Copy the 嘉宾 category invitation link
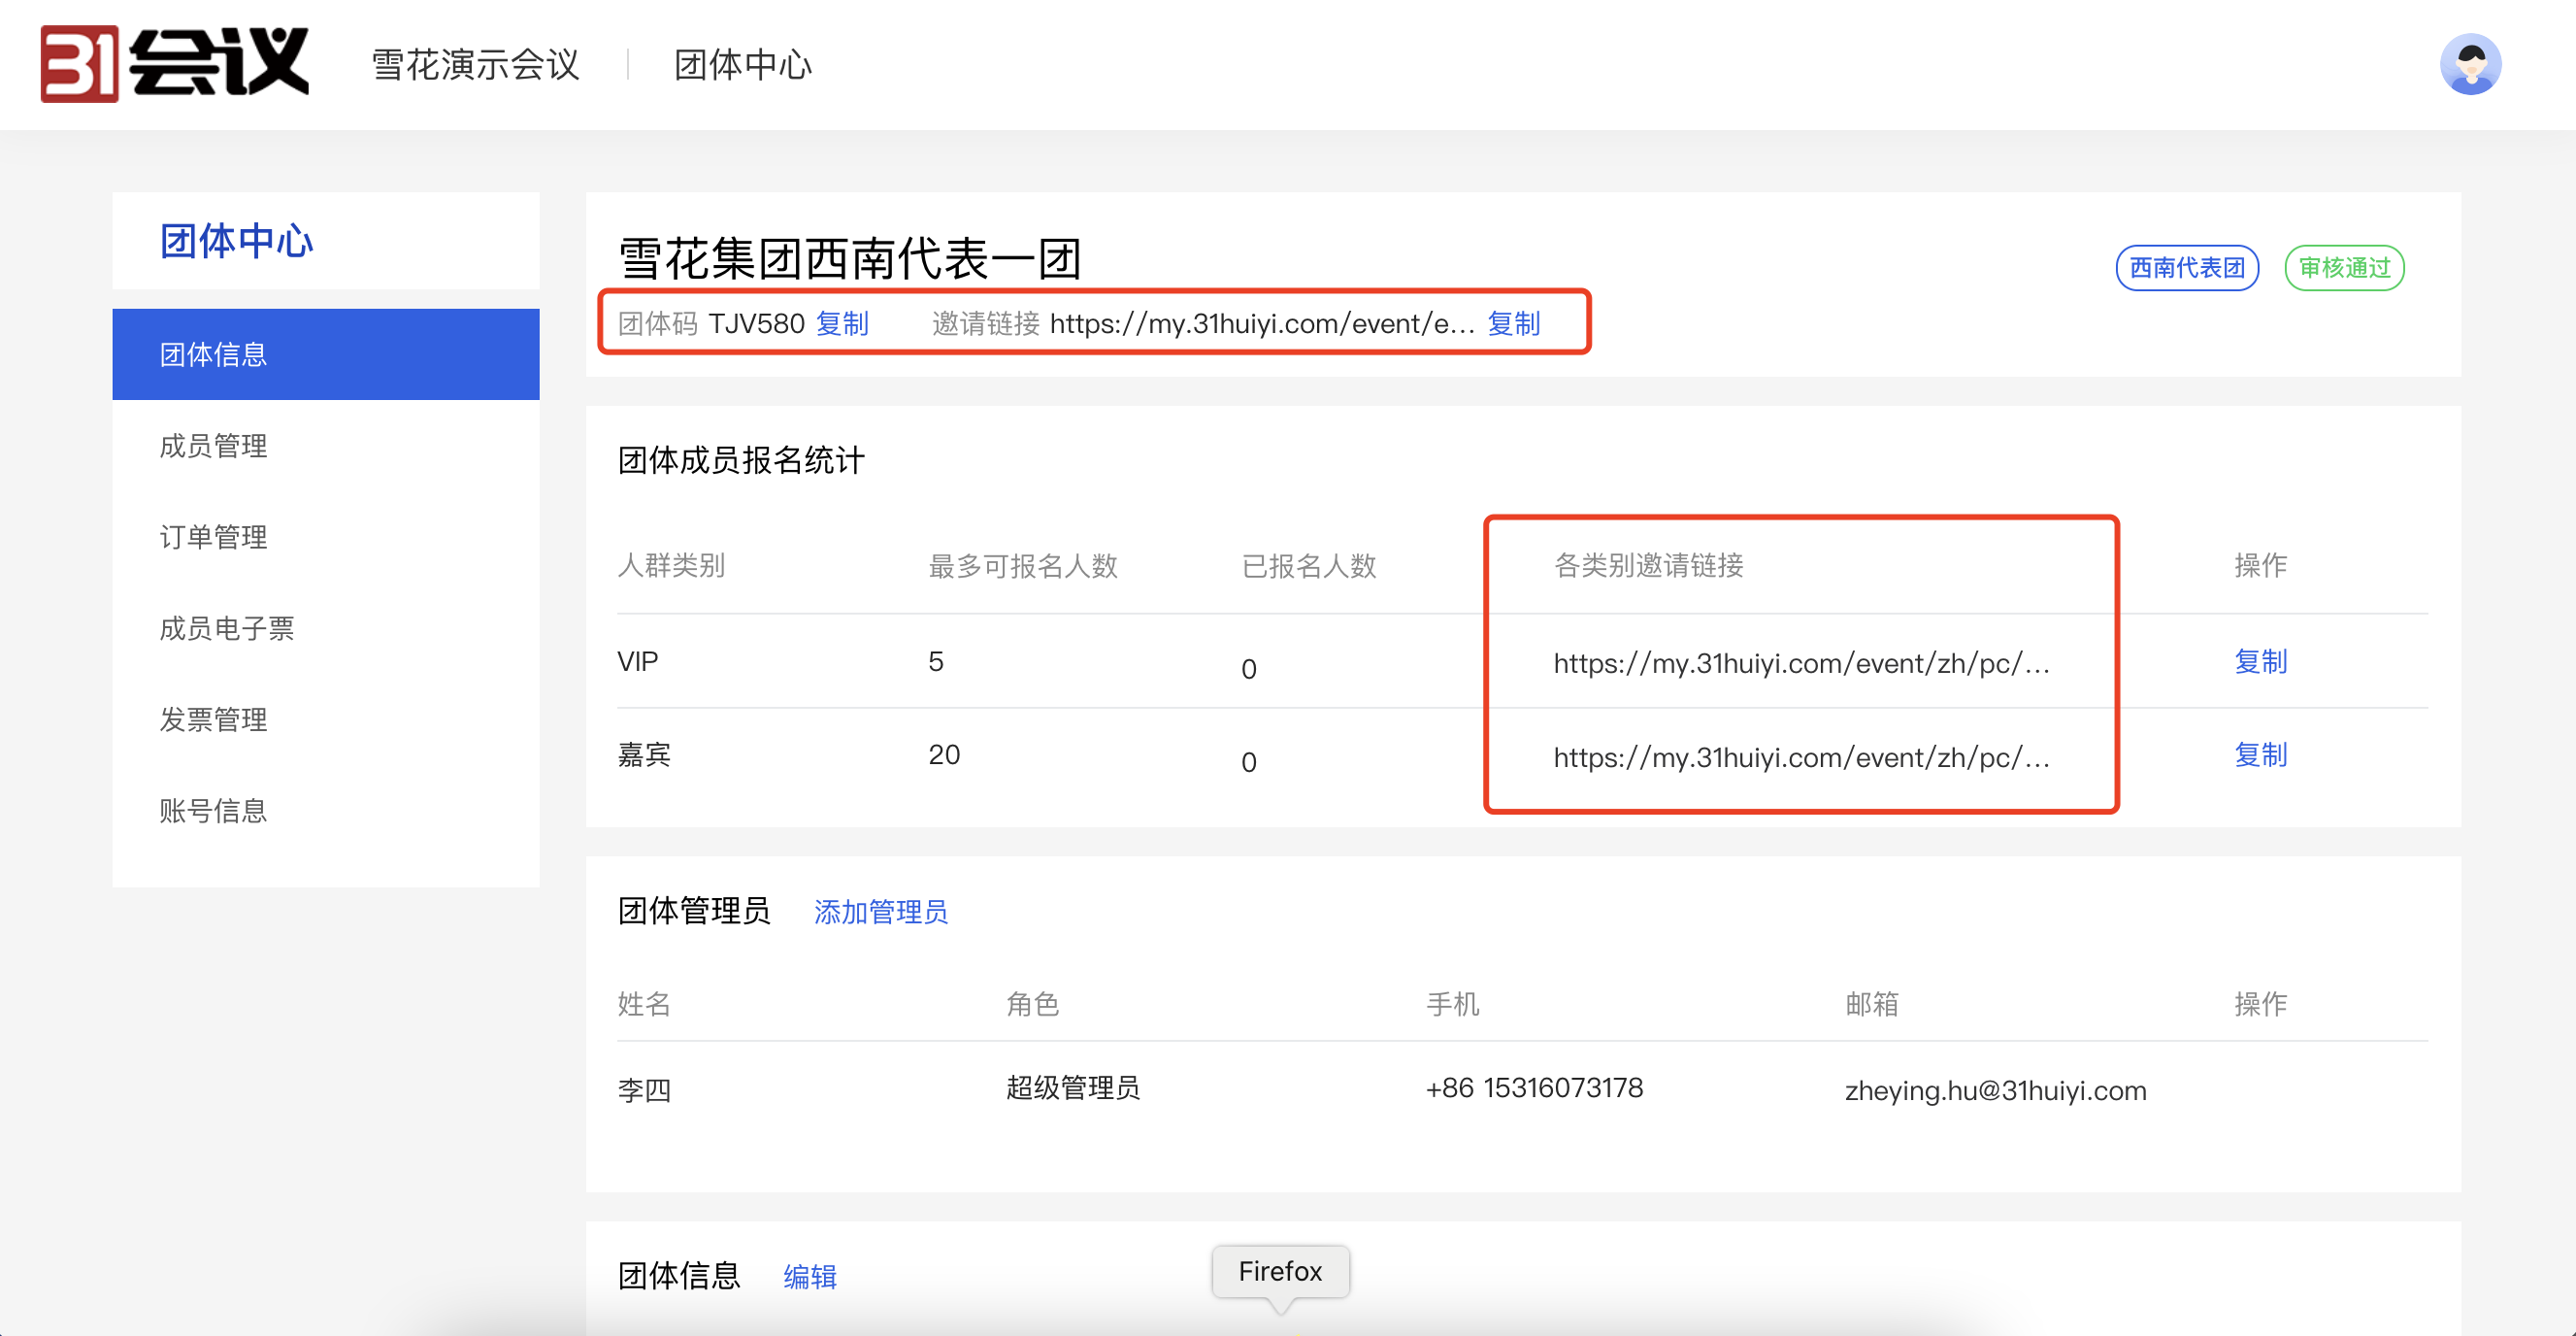 pyautogui.click(x=2260, y=754)
